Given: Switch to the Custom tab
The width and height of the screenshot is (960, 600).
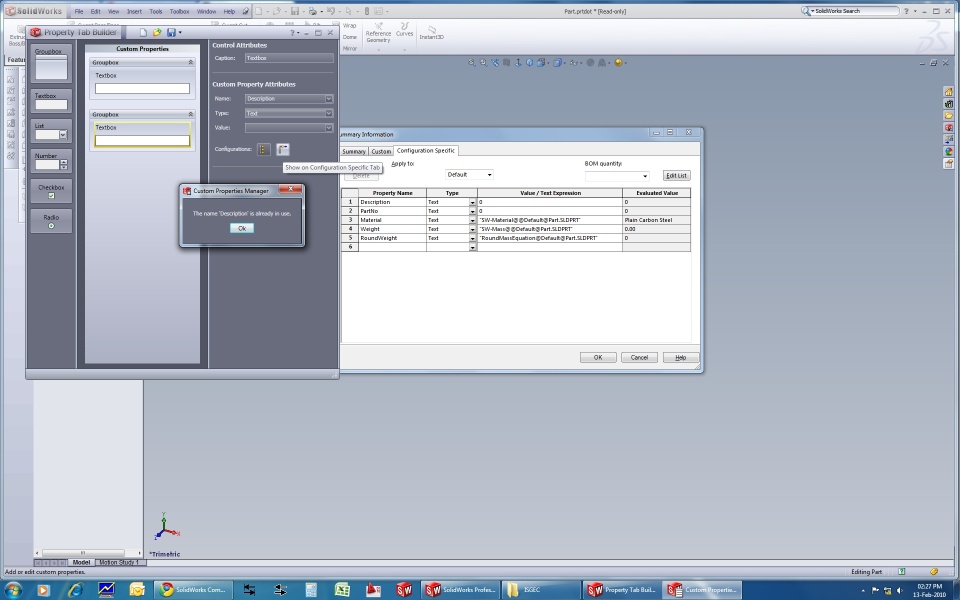Looking at the screenshot, I should click(381, 151).
